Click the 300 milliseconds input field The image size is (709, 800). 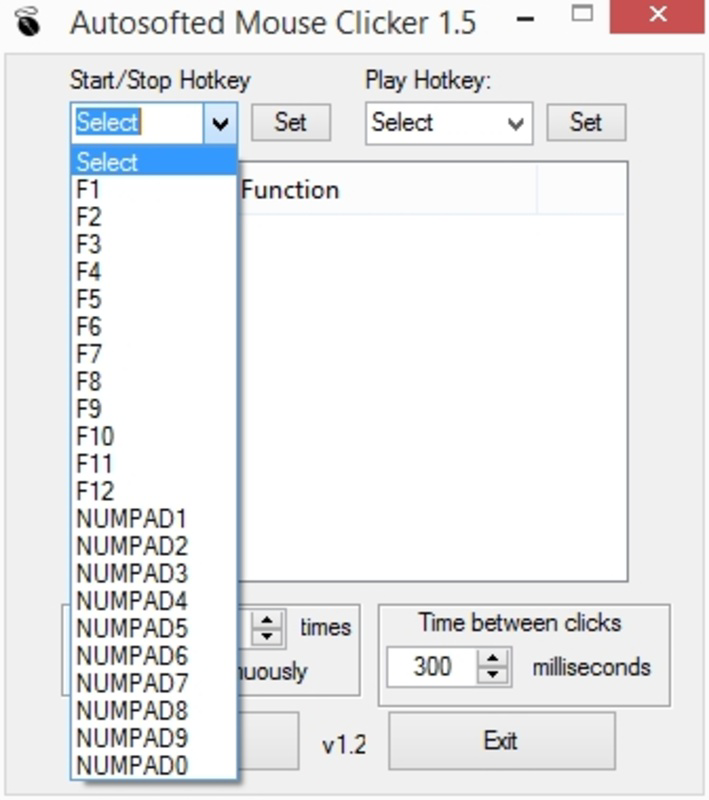(x=433, y=666)
